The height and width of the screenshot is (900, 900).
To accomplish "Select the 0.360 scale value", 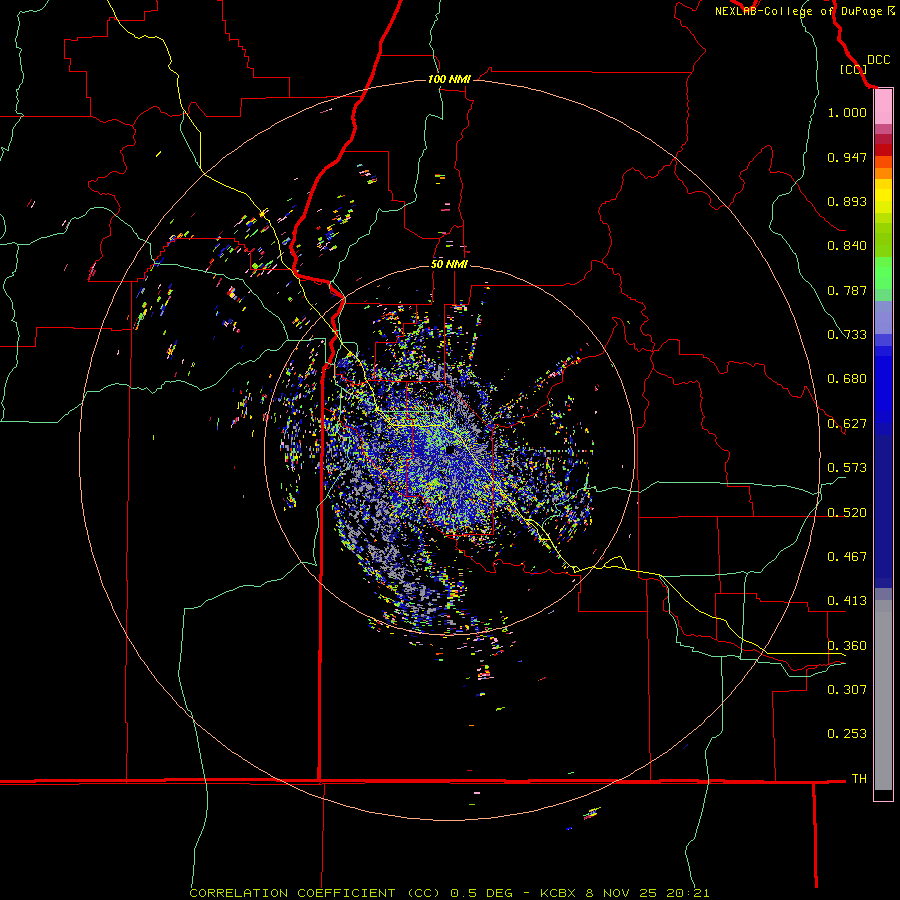I will tap(847, 646).
